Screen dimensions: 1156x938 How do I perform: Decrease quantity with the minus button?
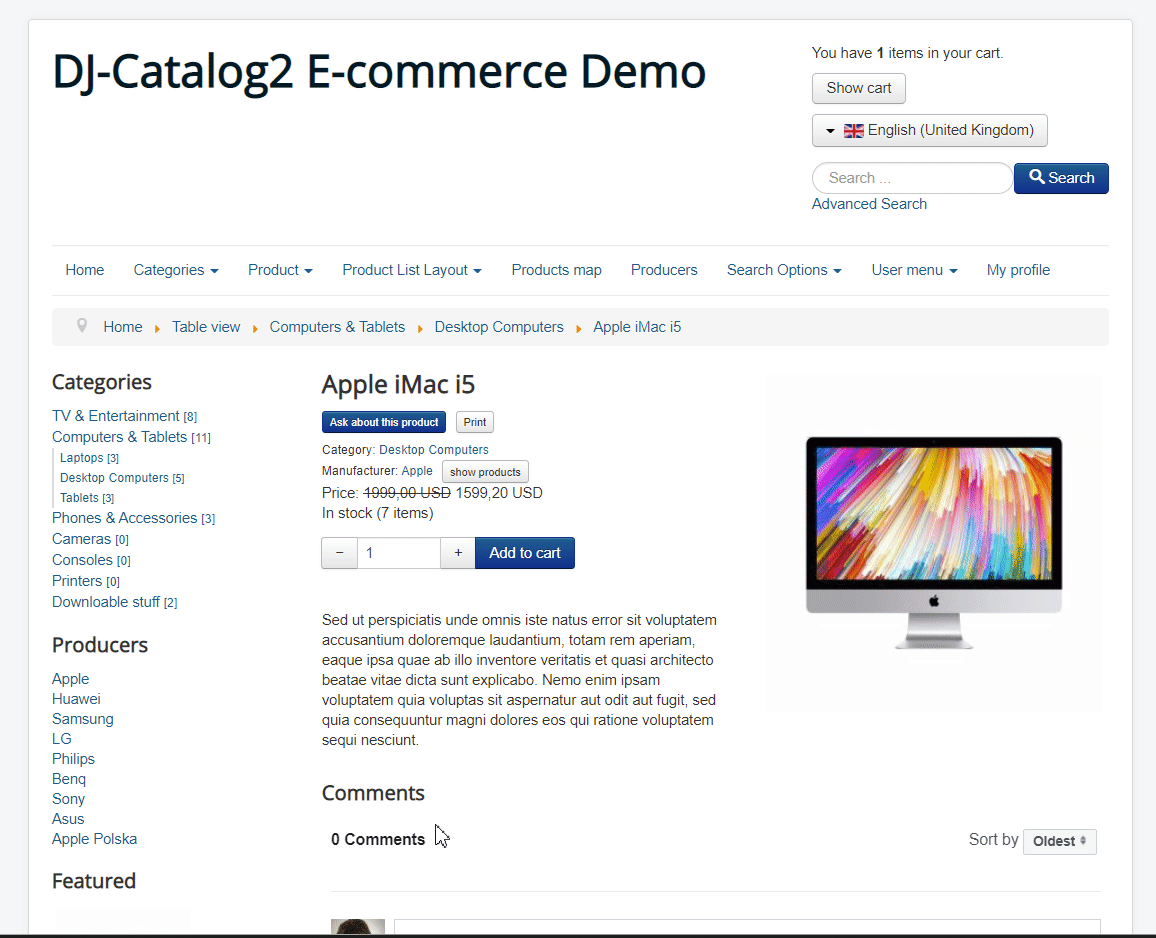[x=340, y=553]
